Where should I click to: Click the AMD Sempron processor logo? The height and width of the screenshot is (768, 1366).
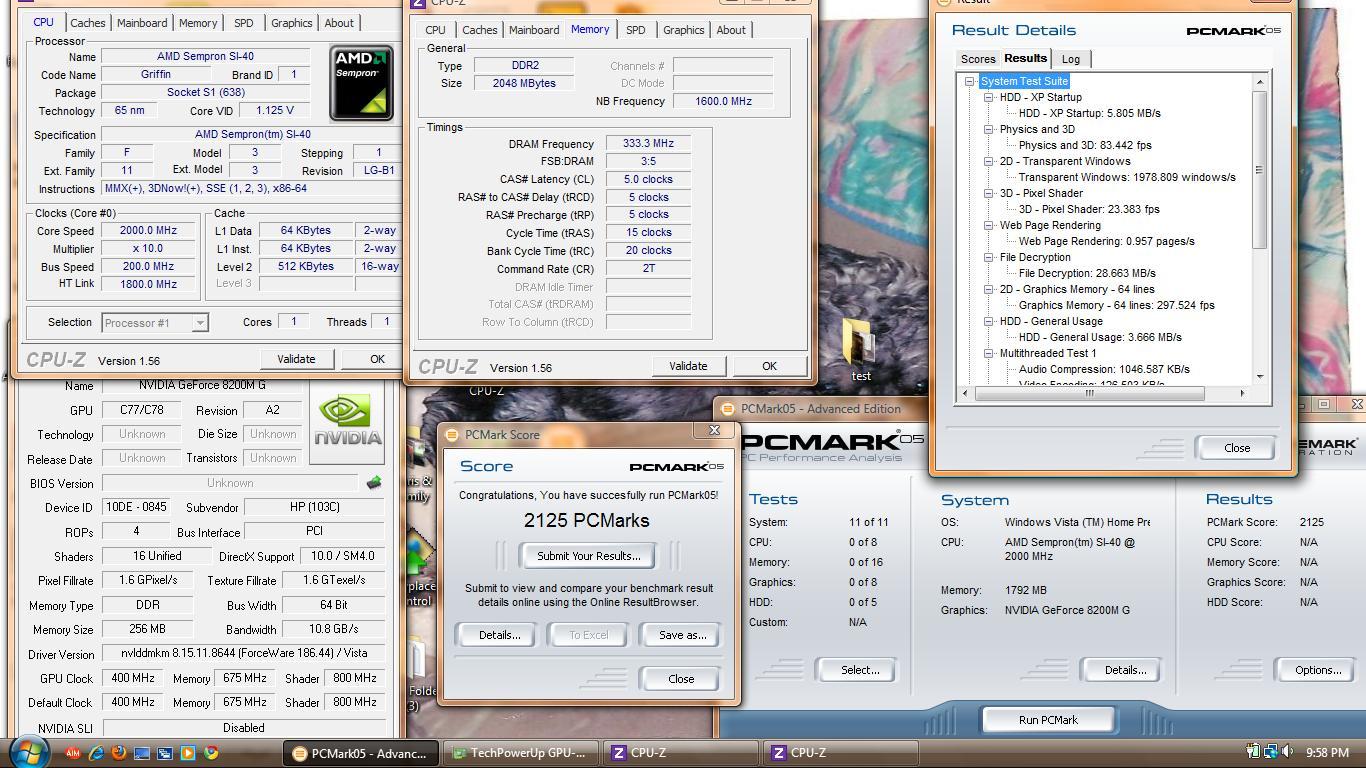[x=361, y=82]
